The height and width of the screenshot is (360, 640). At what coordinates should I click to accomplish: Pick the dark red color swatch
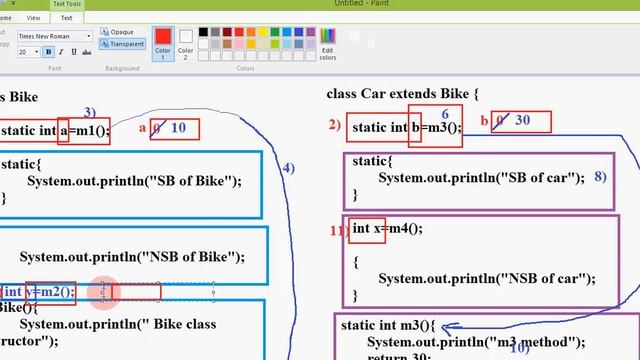227,32
